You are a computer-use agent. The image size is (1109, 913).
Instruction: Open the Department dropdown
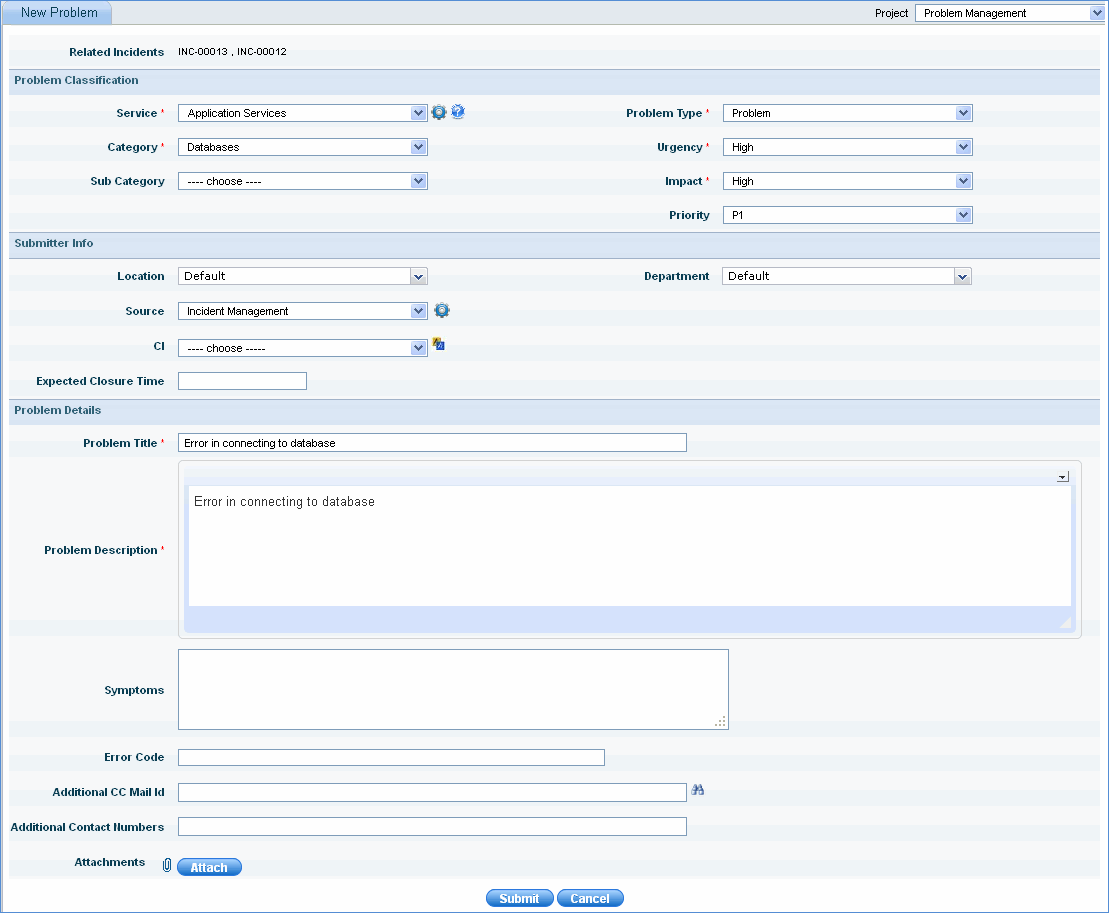(846, 277)
